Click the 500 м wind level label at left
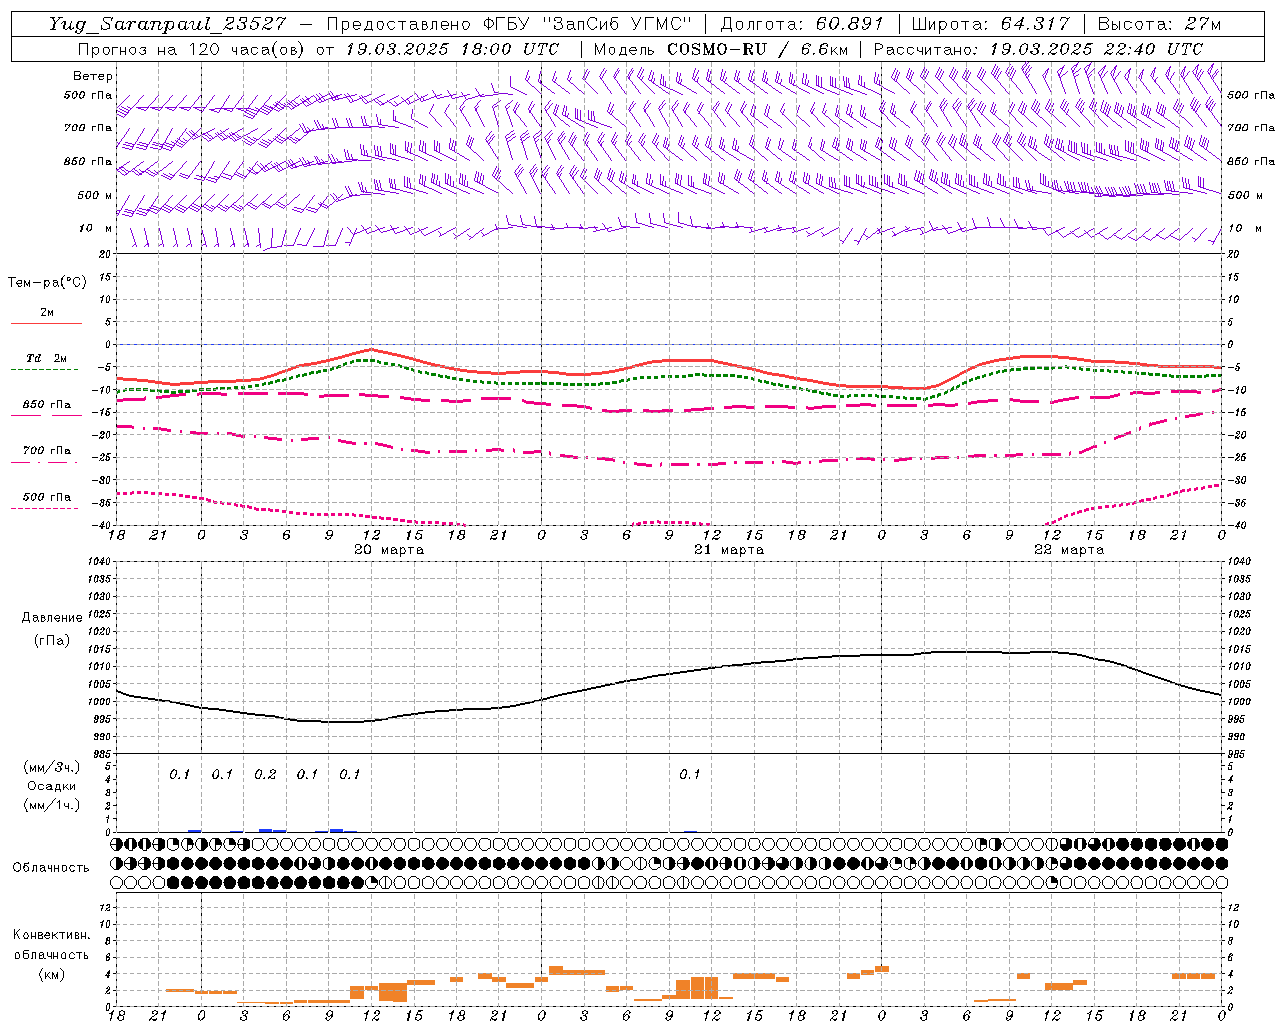This screenshot has width=1280, height=1024. coord(95,195)
